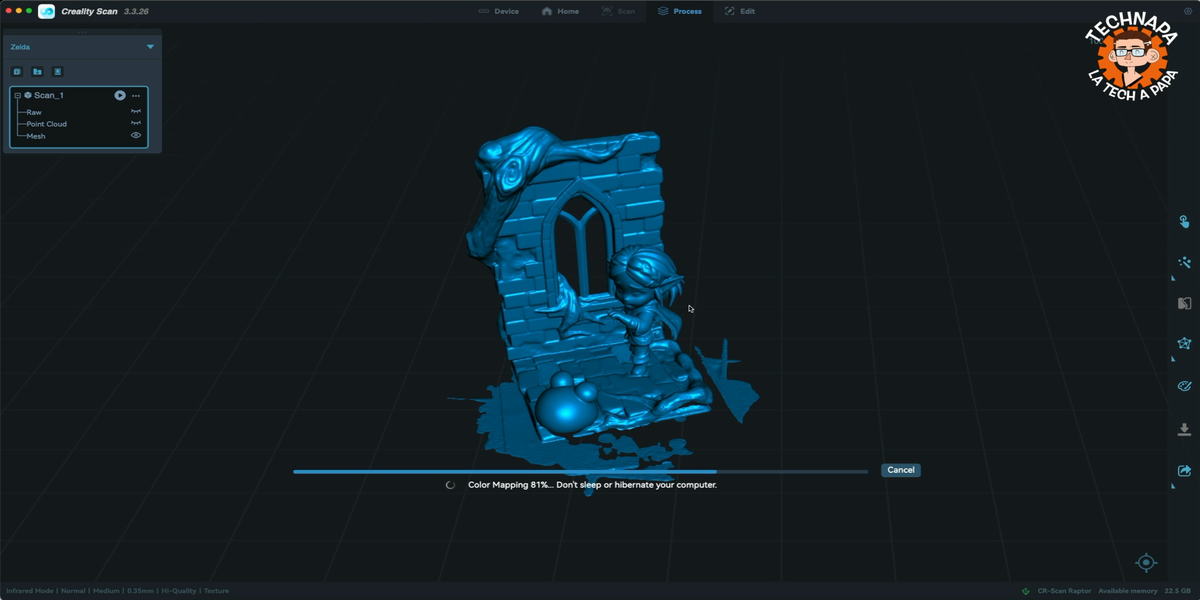Viewport: 1200px width, 600px height.
Task: Show the Raw data layer
Action: pos(136,112)
